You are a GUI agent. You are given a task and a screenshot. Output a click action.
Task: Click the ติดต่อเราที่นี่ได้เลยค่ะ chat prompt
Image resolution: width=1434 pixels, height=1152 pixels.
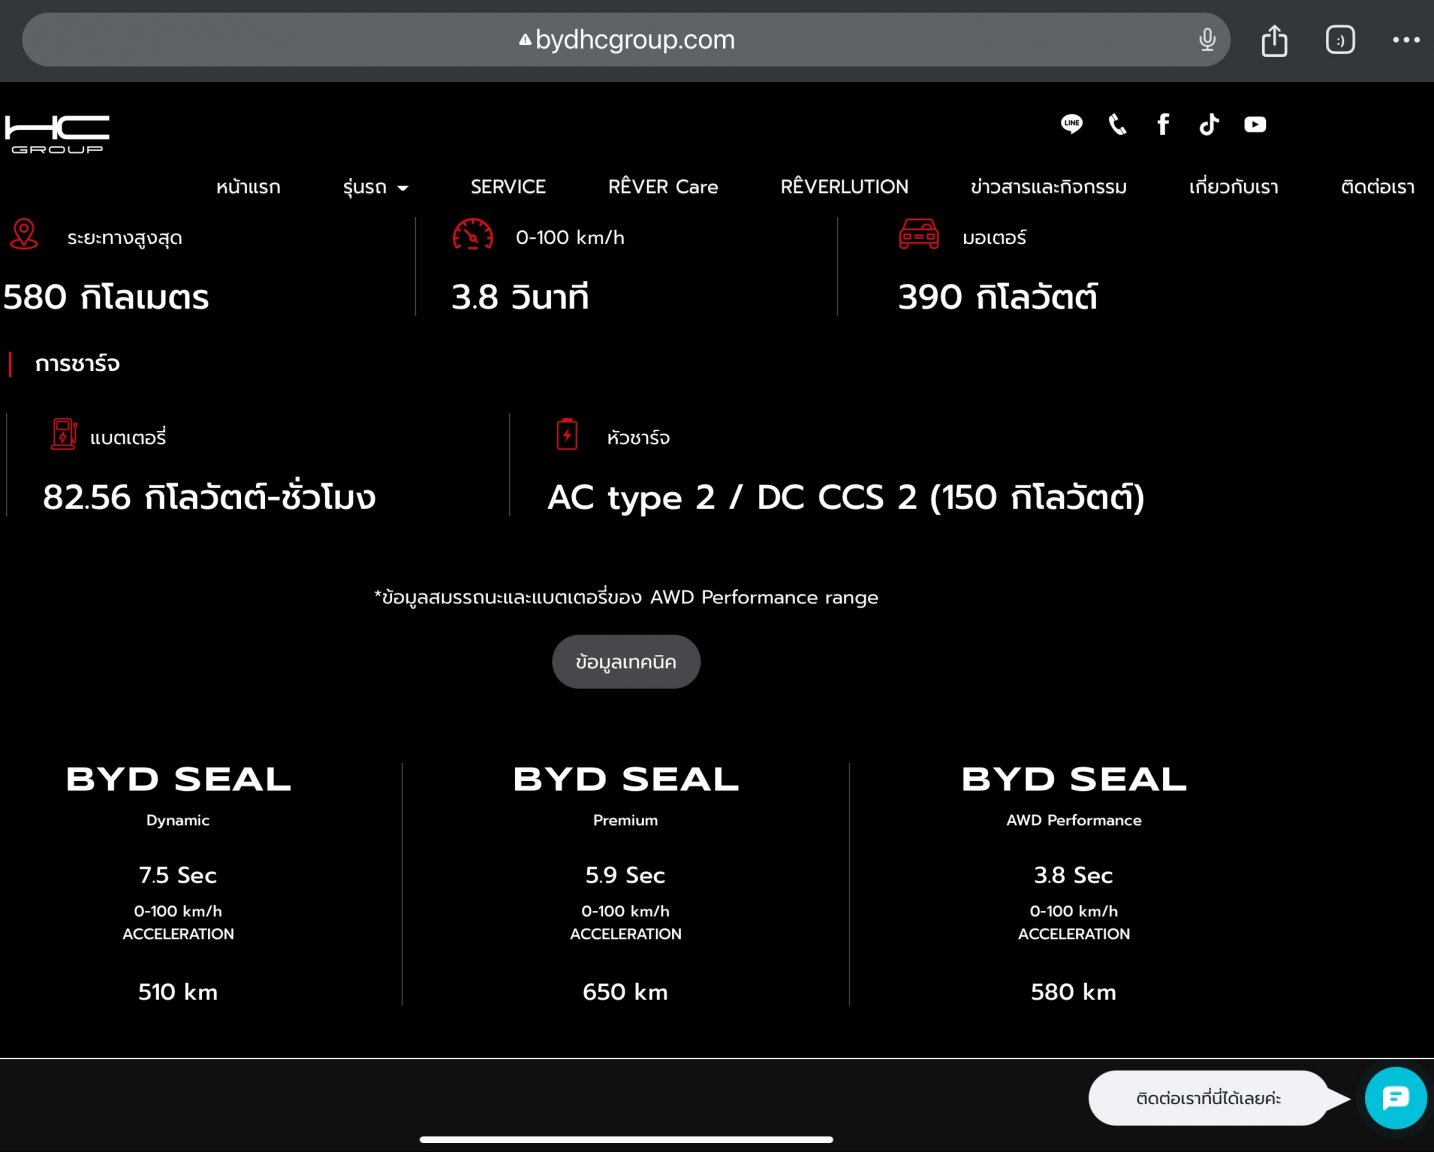pos(1208,1098)
